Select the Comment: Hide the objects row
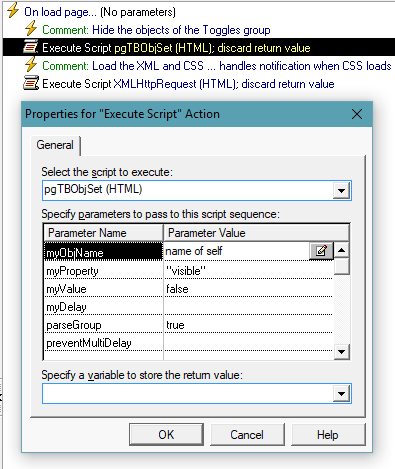395x469 pixels. tap(148, 30)
